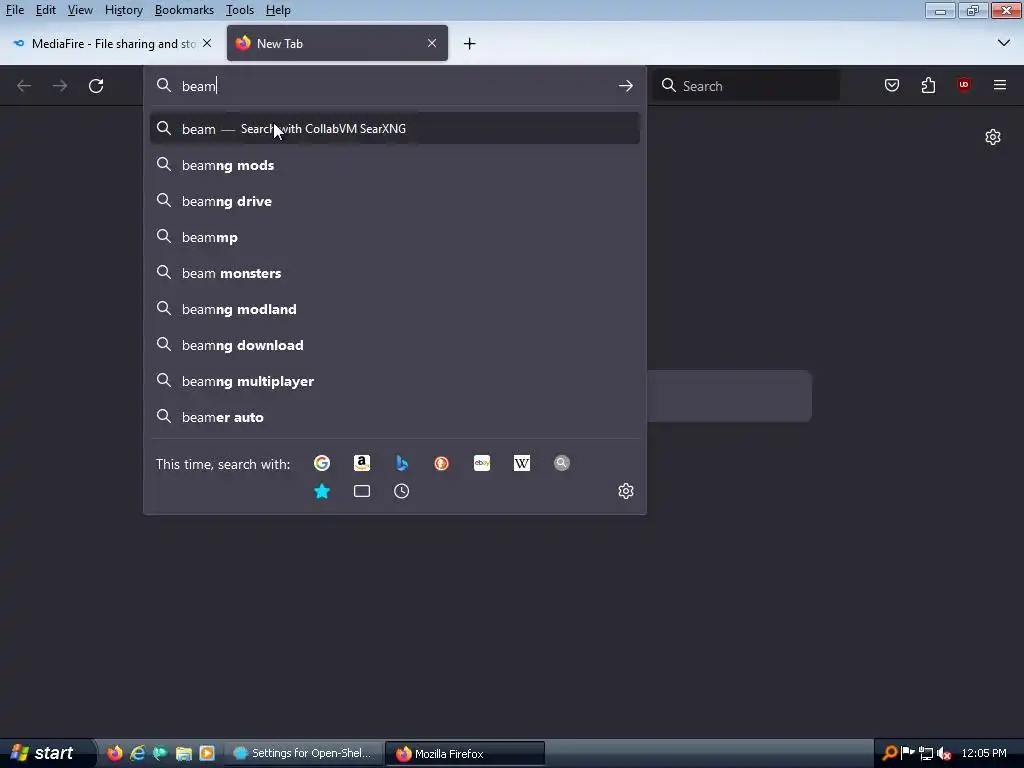The height and width of the screenshot is (768, 1024).
Task: Search once with Amazon icon
Action: point(362,463)
